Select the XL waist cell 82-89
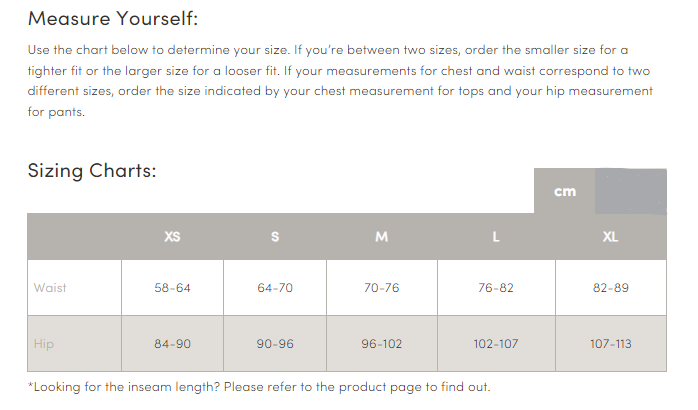 point(610,288)
